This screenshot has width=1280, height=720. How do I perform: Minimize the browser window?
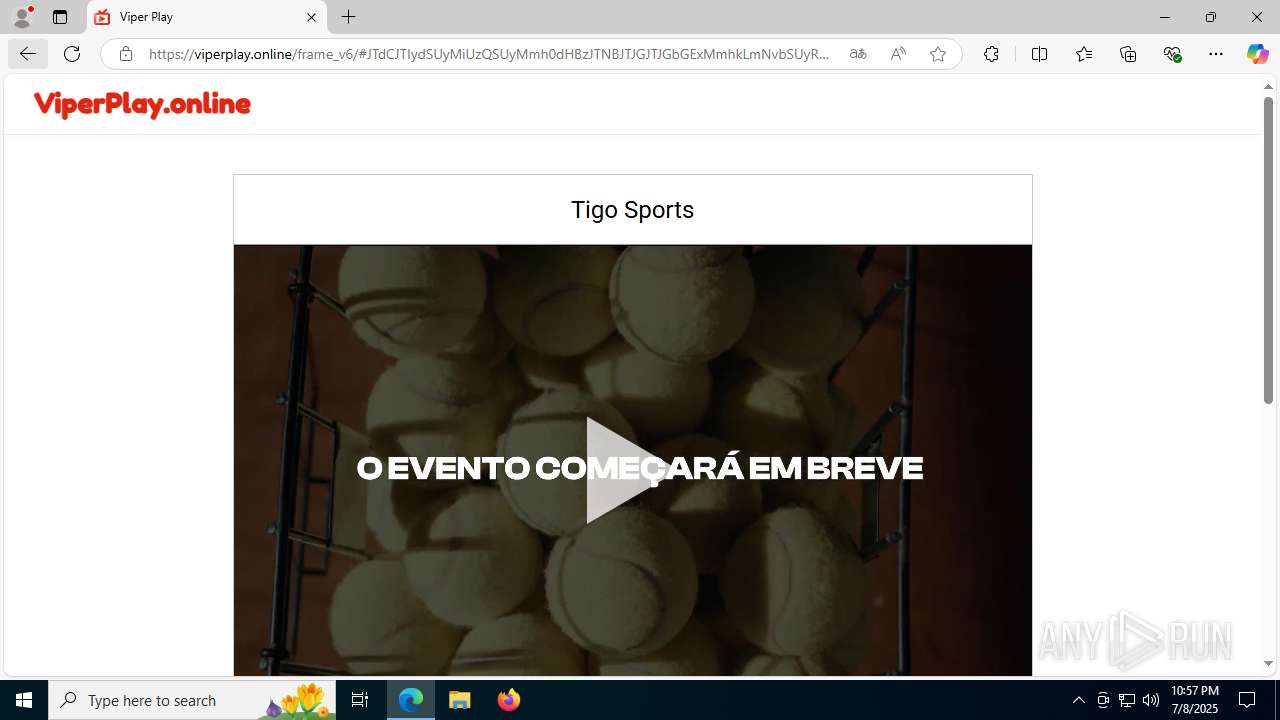pyautogui.click(x=1165, y=17)
